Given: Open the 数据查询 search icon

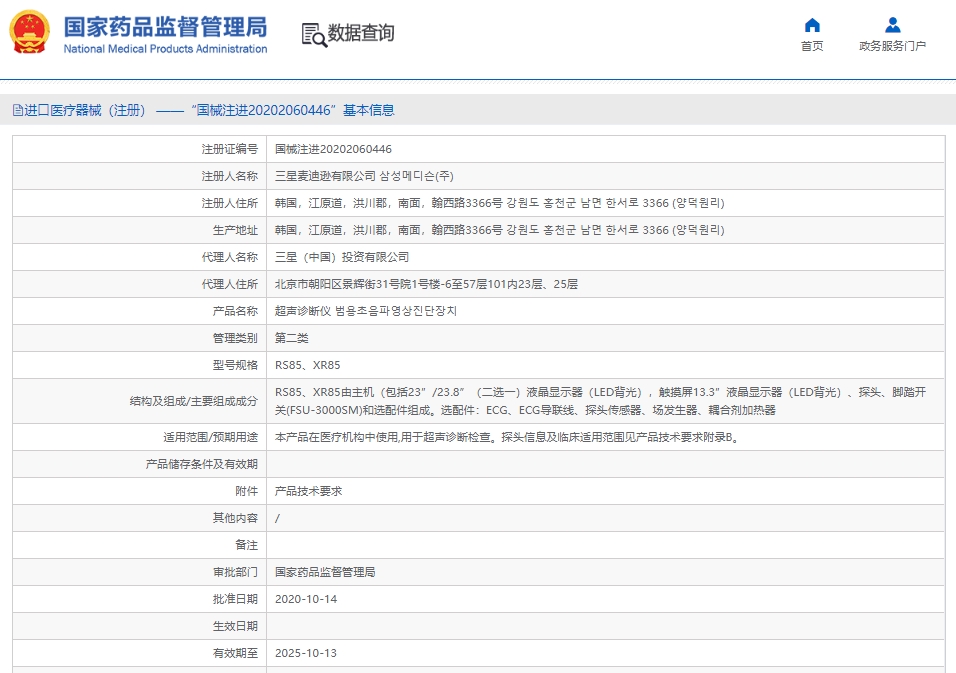Looking at the screenshot, I should [x=314, y=34].
